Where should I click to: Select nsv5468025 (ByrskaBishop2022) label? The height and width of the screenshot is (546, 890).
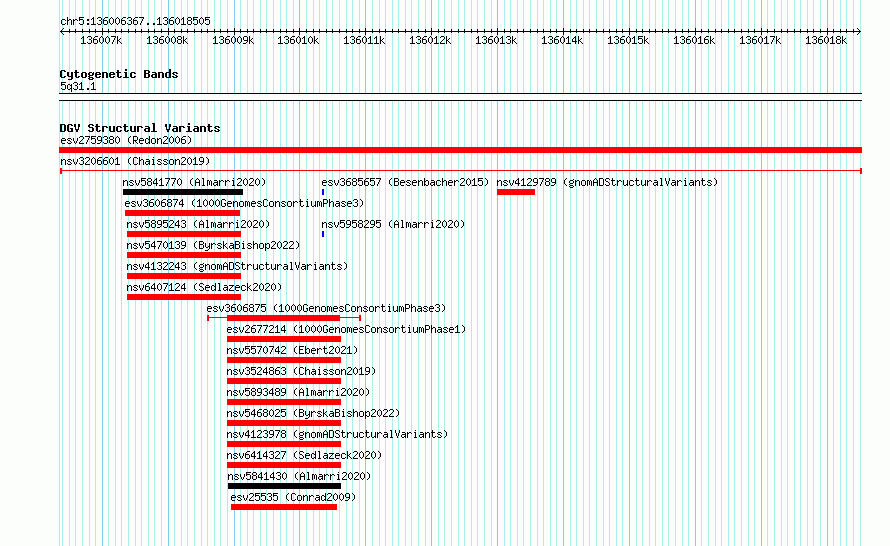pos(313,413)
